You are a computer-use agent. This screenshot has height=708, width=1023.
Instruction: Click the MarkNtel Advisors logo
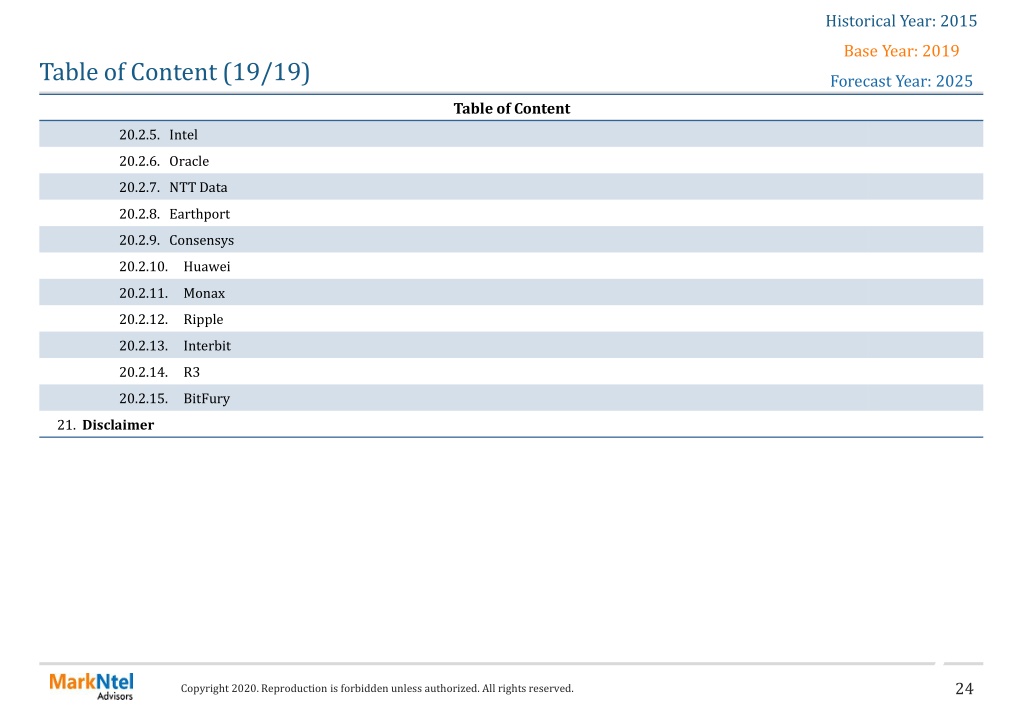pos(91,686)
